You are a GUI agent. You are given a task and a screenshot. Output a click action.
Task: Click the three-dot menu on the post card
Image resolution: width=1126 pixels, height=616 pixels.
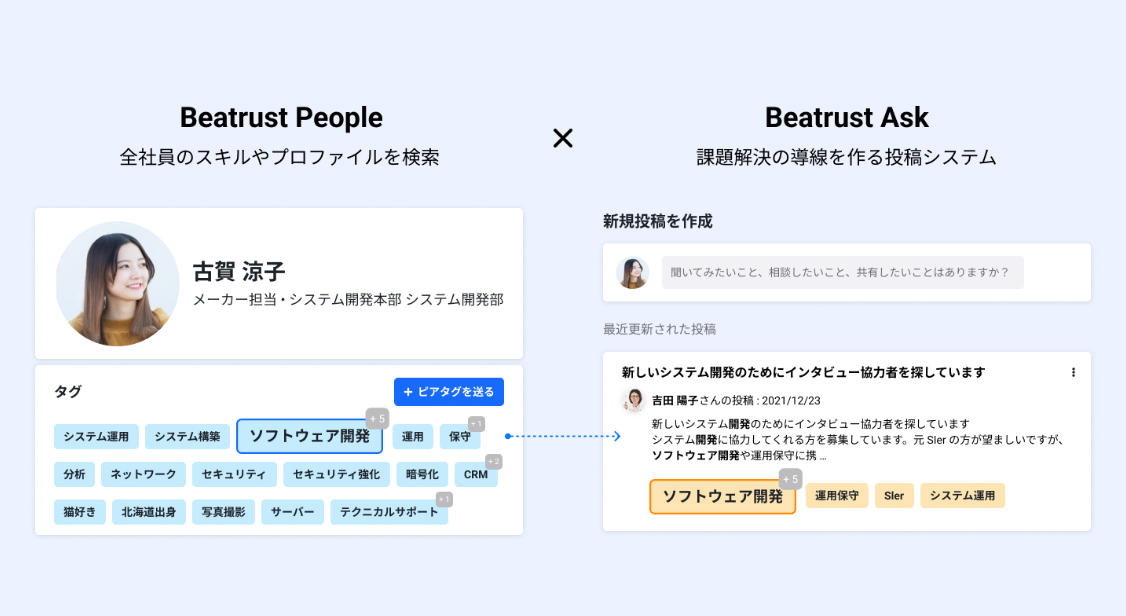coord(1073,372)
